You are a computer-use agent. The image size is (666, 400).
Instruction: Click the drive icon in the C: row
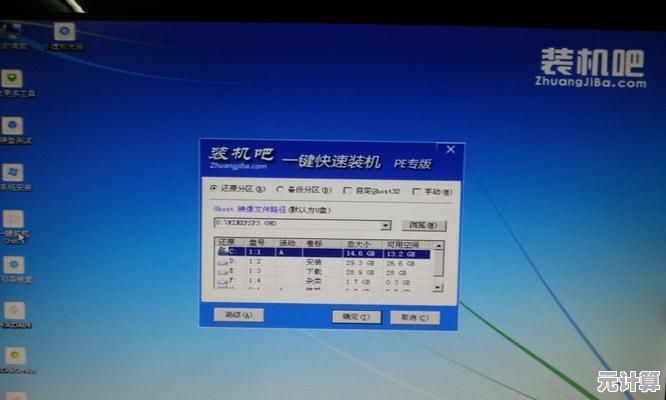pyautogui.click(x=223, y=252)
